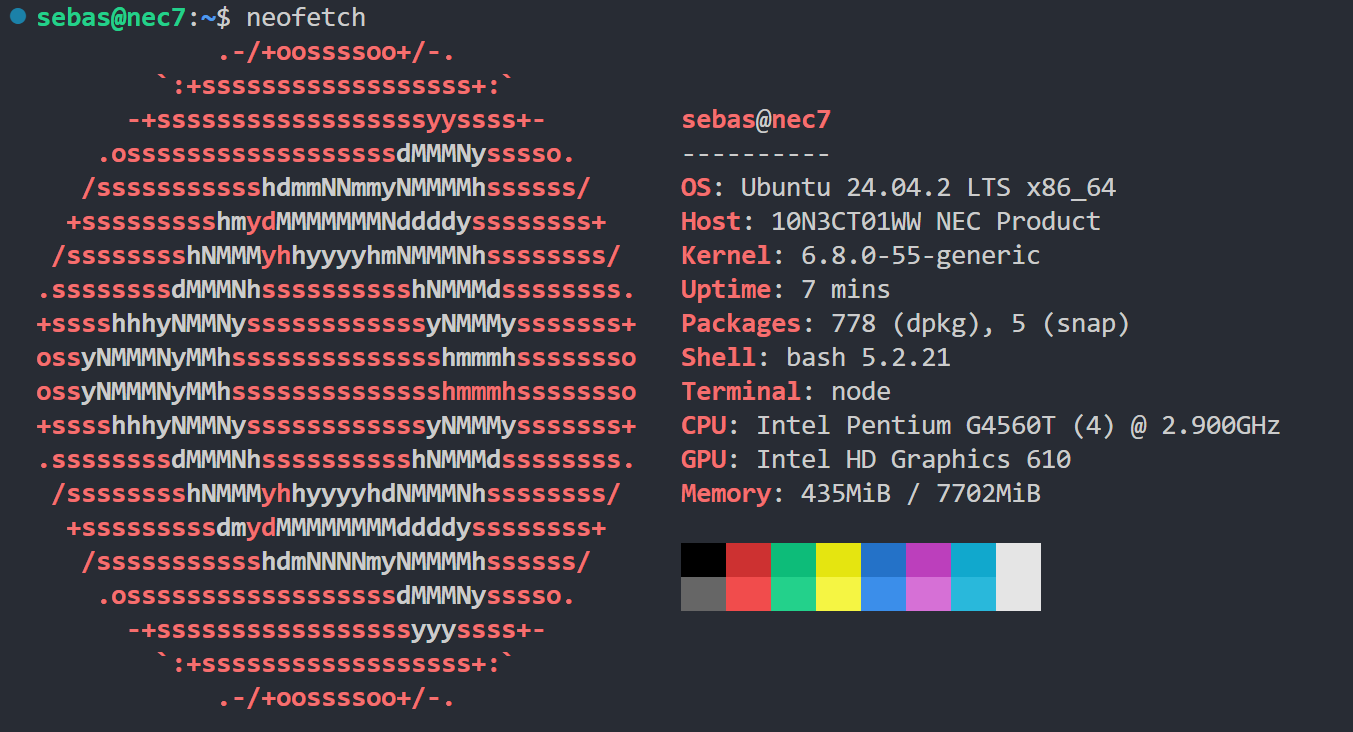Click the Packages count line

click(905, 324)
